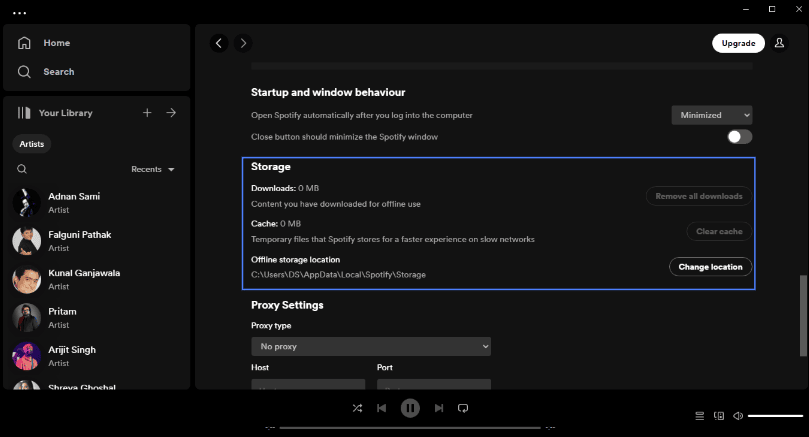Adjust the volume slider
This screenshot has height=437, width=809.
point(775,416)
